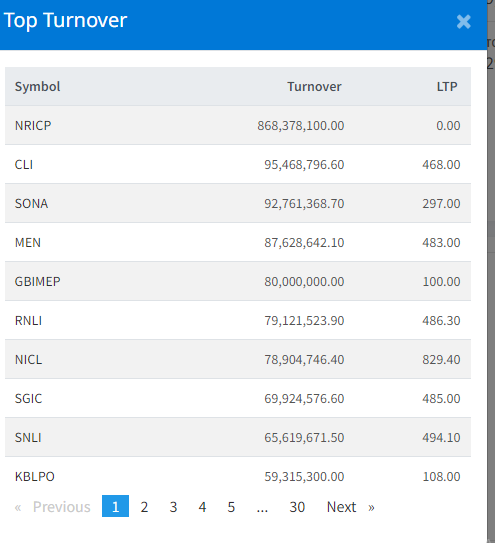Click the Turnover column header

(314, 87)
